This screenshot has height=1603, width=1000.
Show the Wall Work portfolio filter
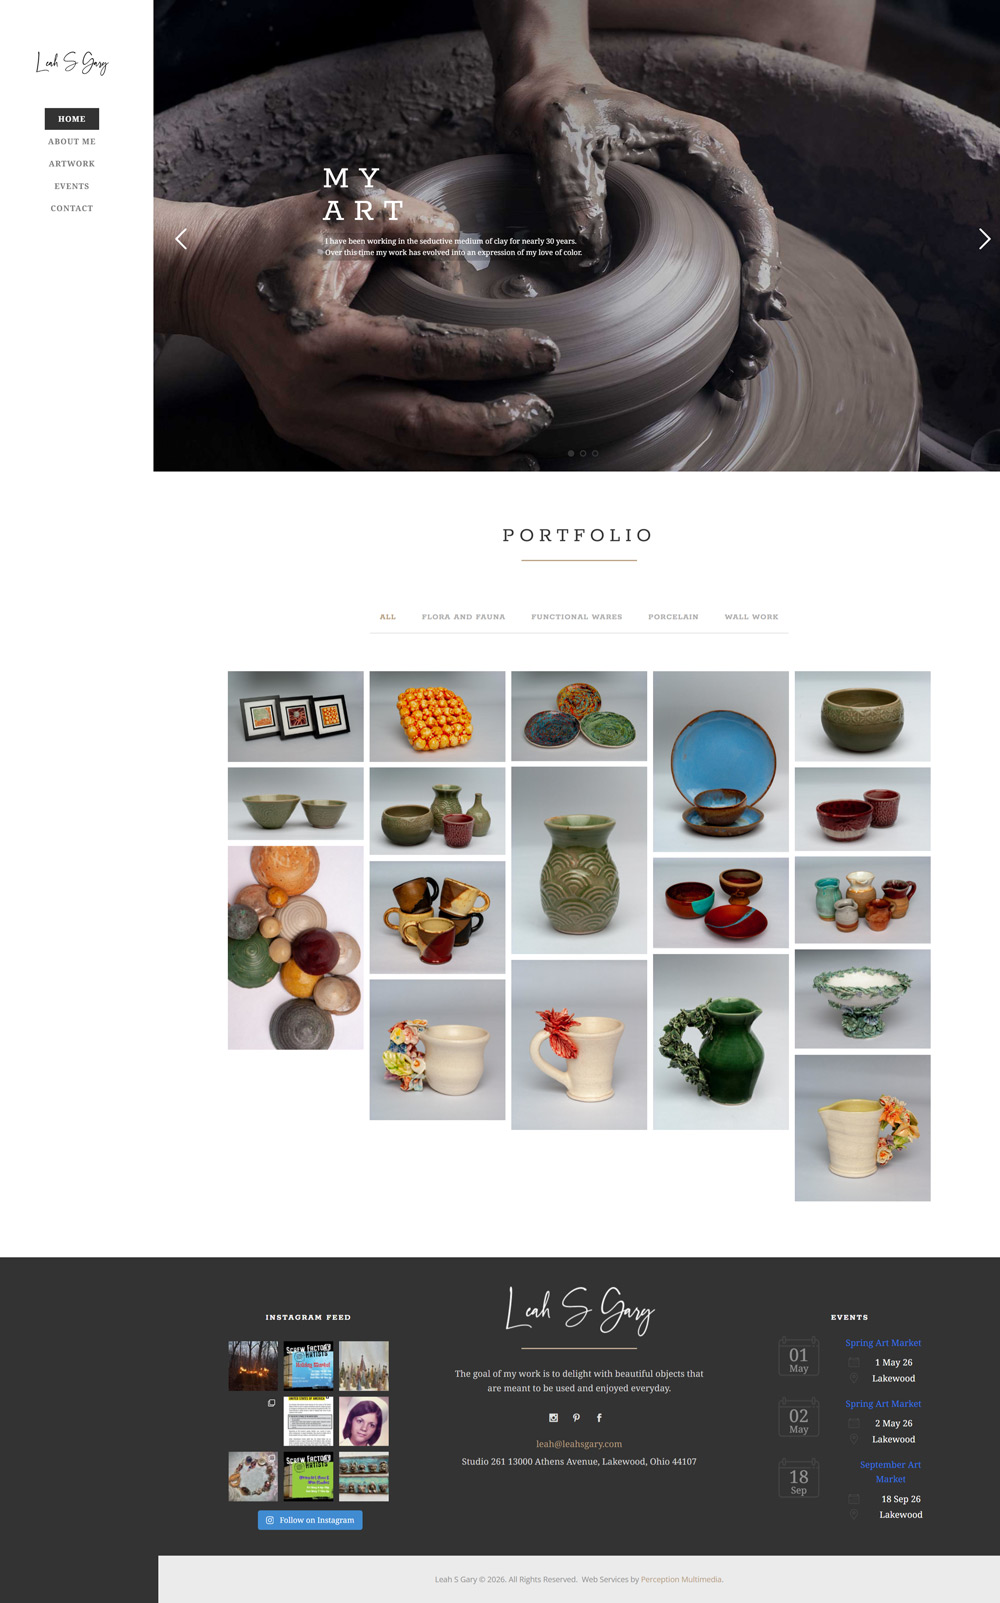[x=751, y=617]
